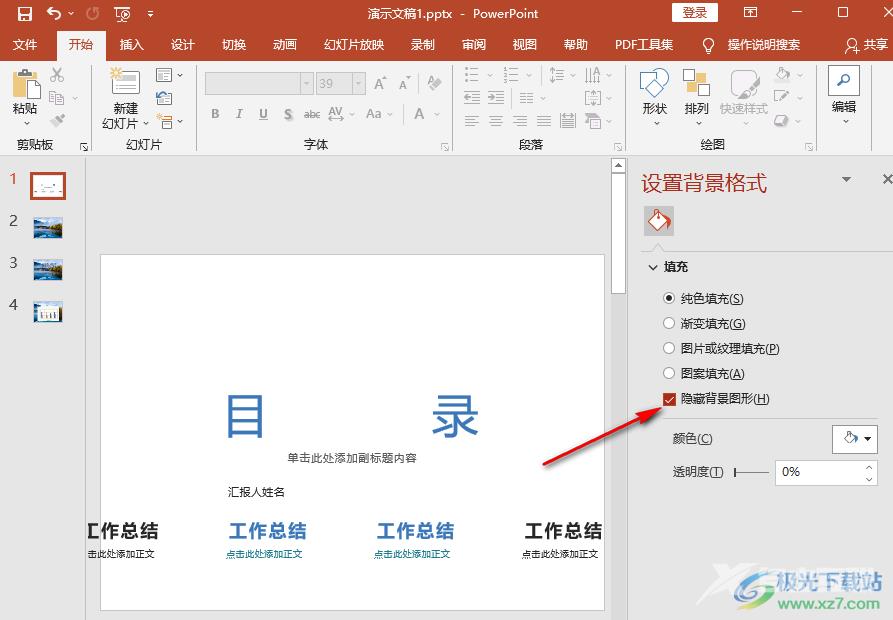This screenshot has width=893, height=620.
Task: Open ribbon display options button
Action: pyautogui.click(x=751, y=12)
